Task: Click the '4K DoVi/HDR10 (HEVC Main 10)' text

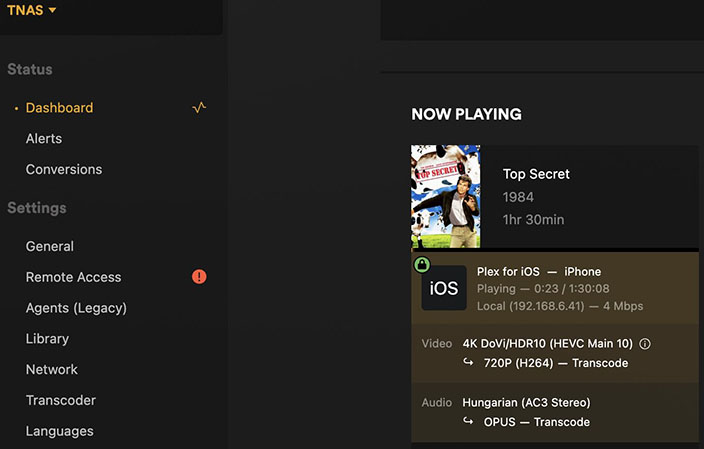Action: click(x=547, y=343)
